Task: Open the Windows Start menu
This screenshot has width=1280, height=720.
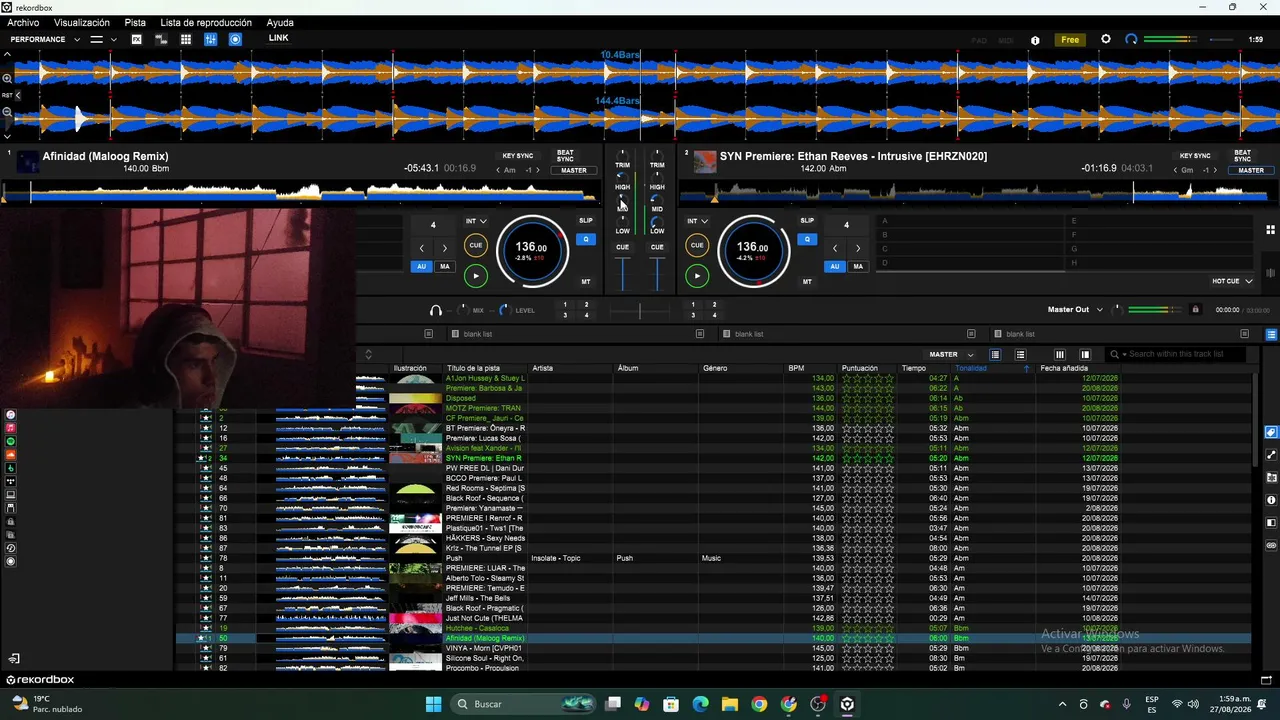Action: 433,704
